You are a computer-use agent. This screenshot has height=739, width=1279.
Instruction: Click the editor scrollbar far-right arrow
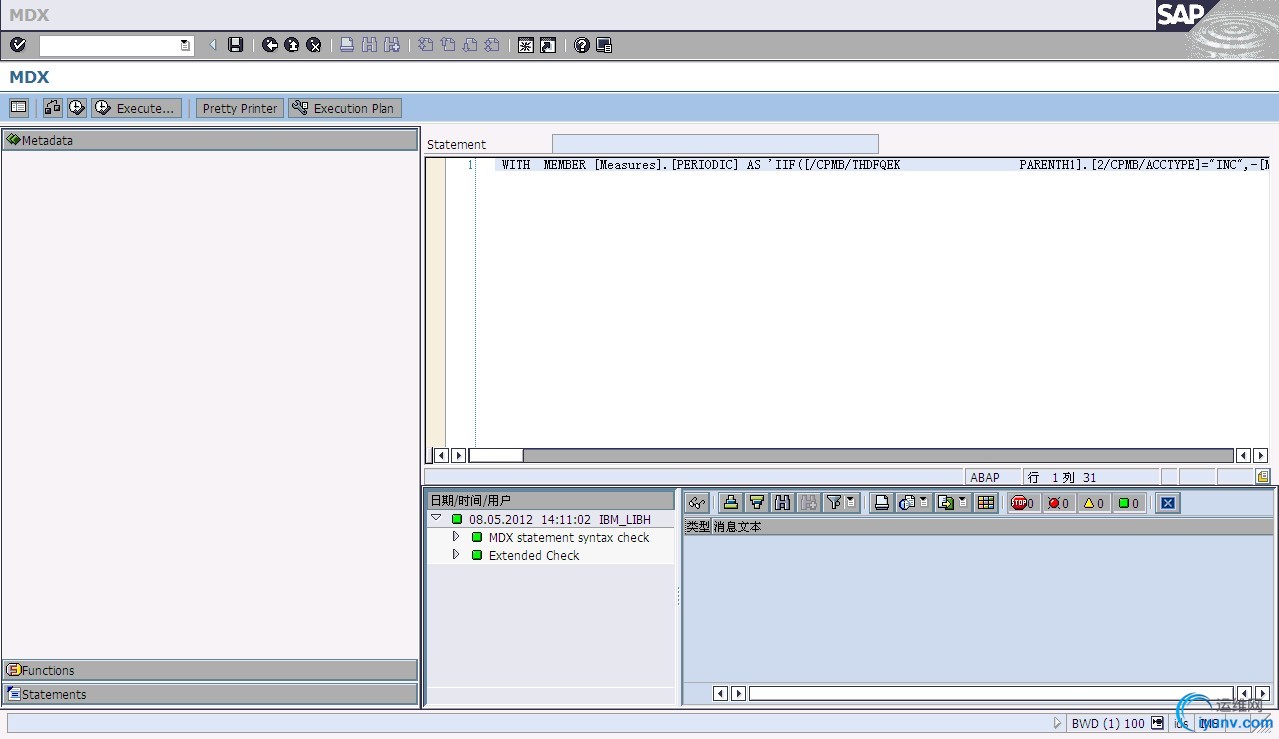coord(1260,455)
